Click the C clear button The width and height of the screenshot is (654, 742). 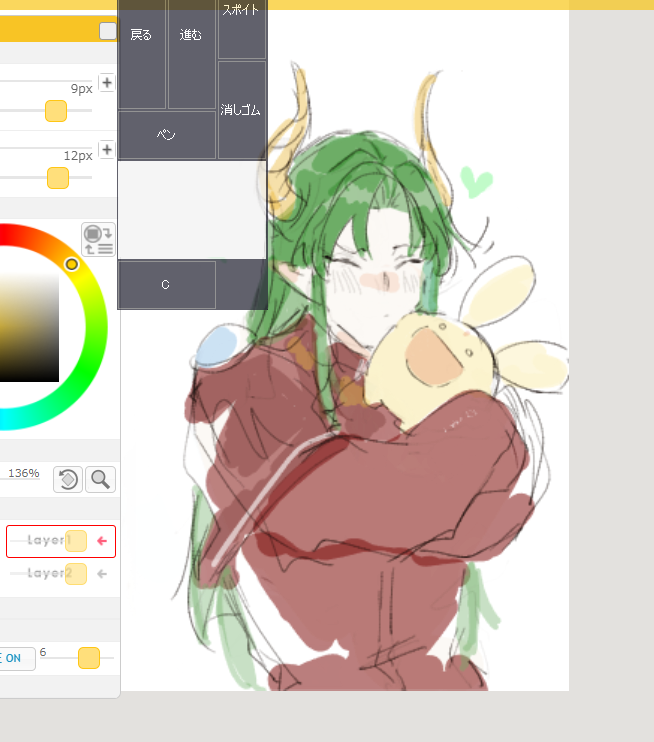(167, 284)
